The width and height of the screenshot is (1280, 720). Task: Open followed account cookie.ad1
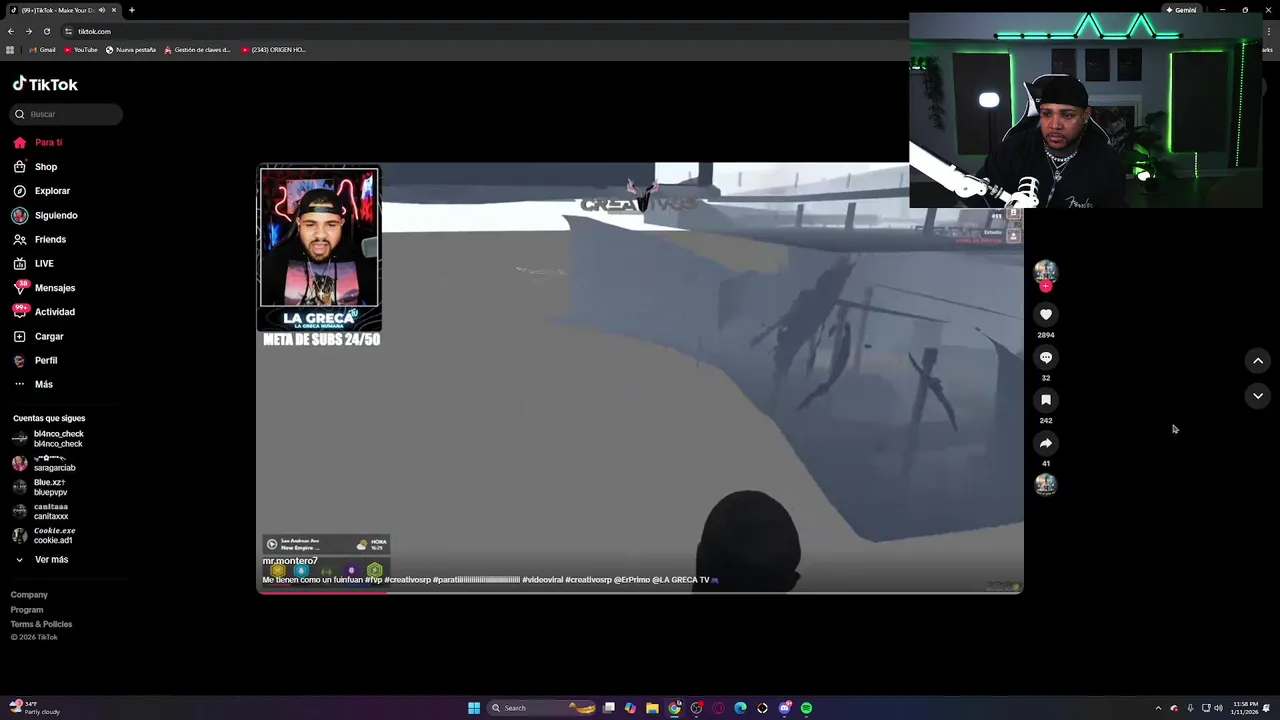[x=44, y=536]
